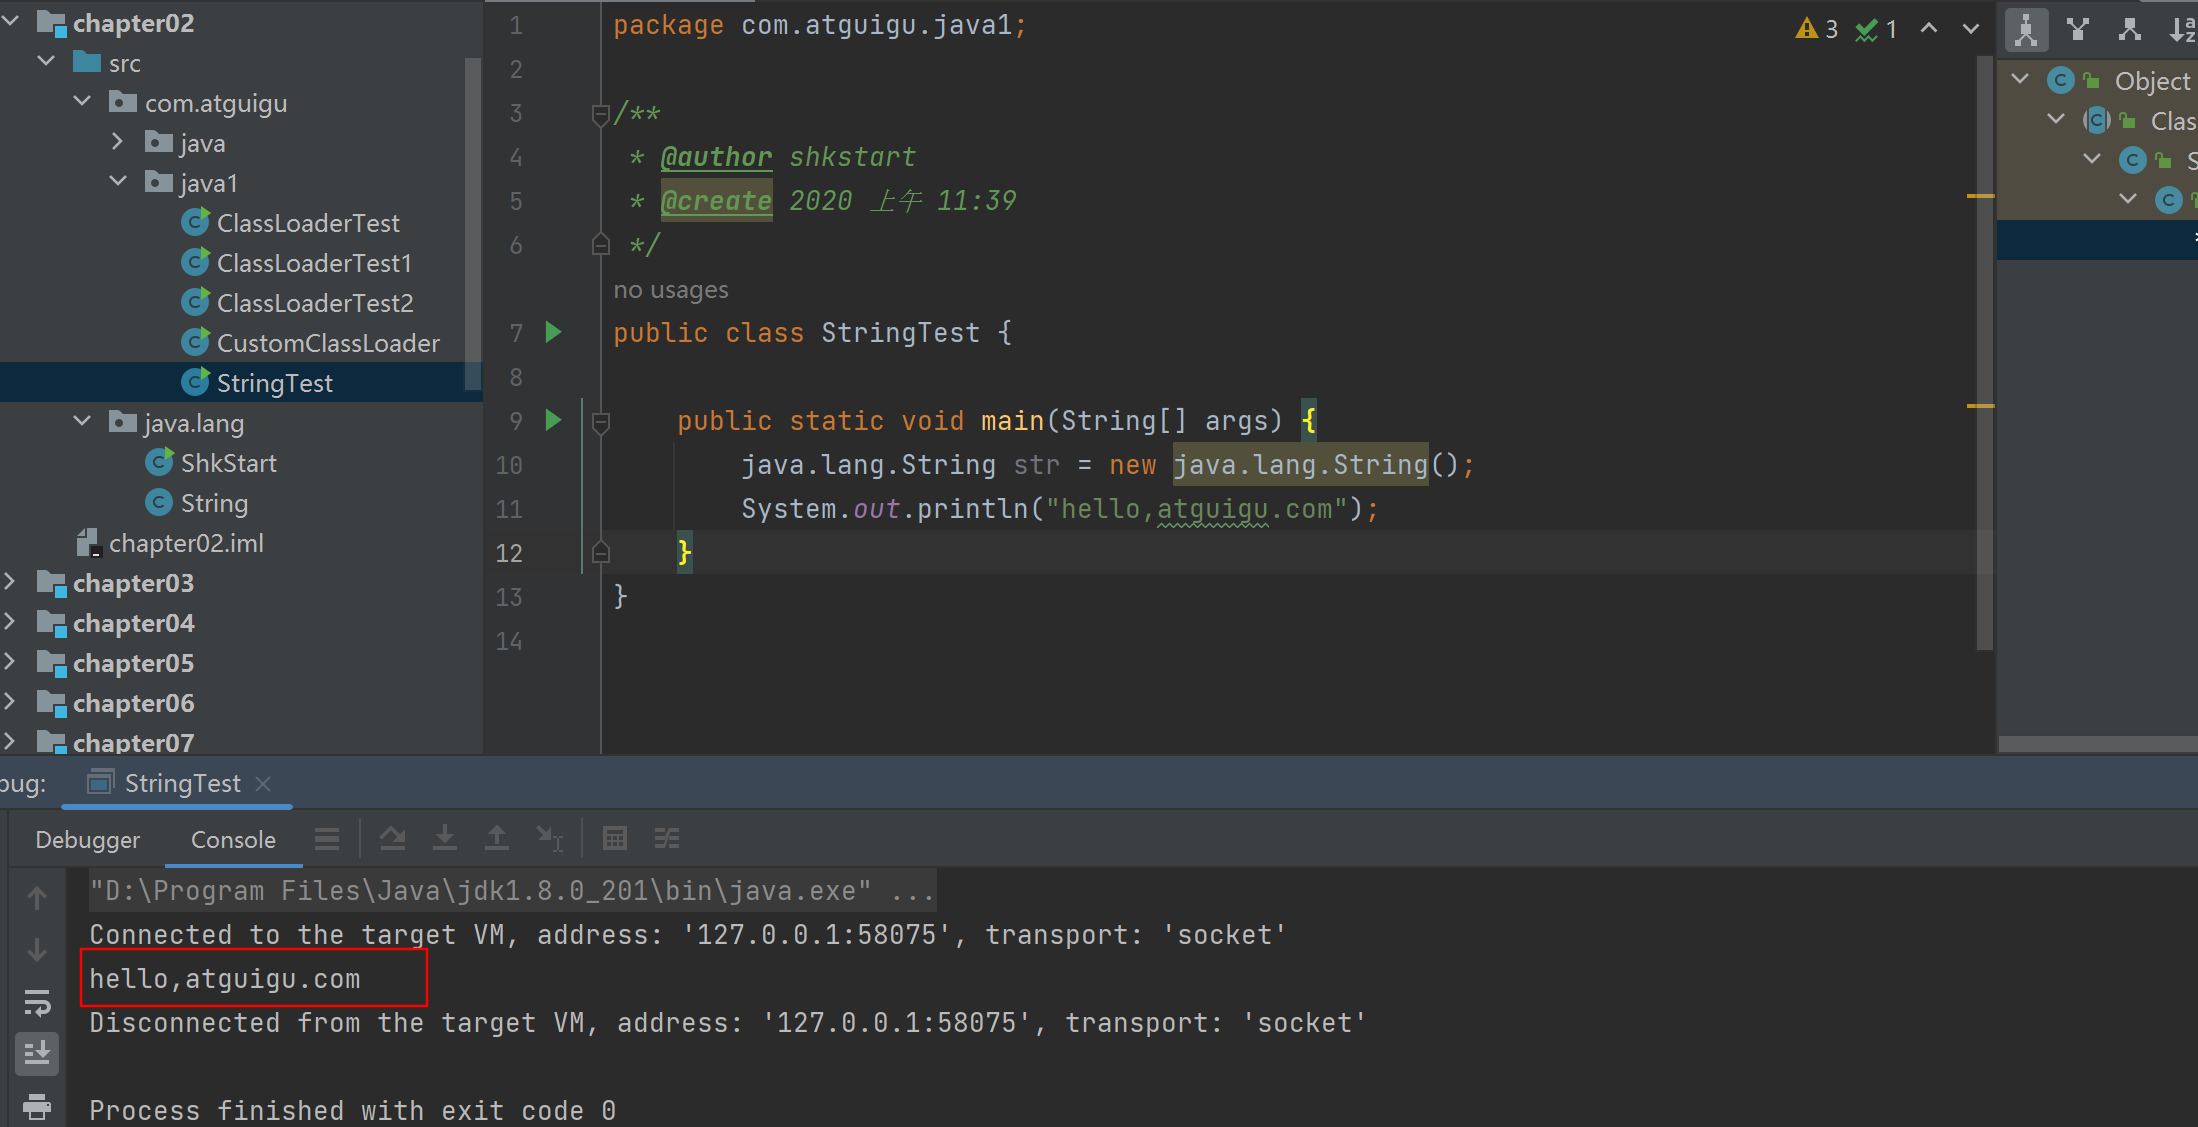This screenshot has height=1127, width=2198.
Task: Click Show Execution Point icon in debug toolbar
Action: pos(327,838)
